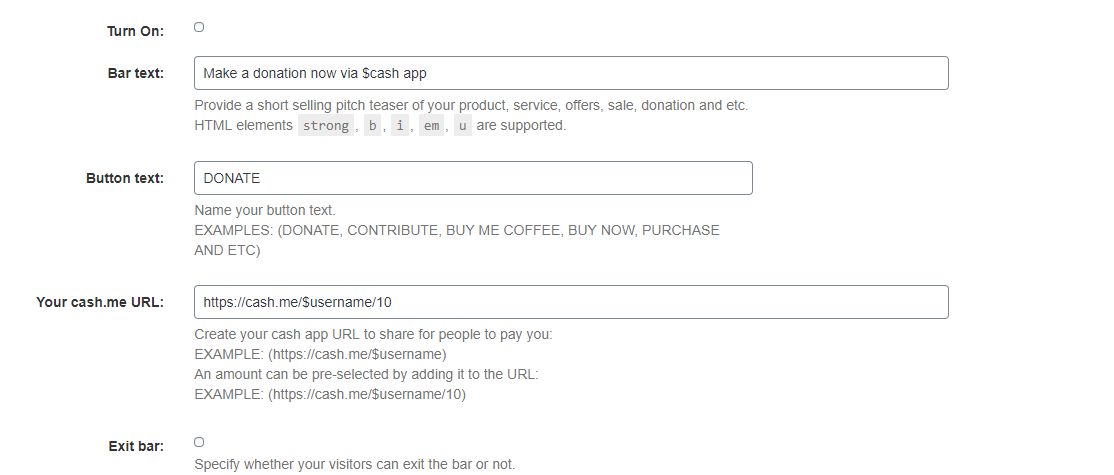Click the "Specify whether your visitors can exit" hint
This screenshot has width=1114, height=475.
[x=354, y=464]
